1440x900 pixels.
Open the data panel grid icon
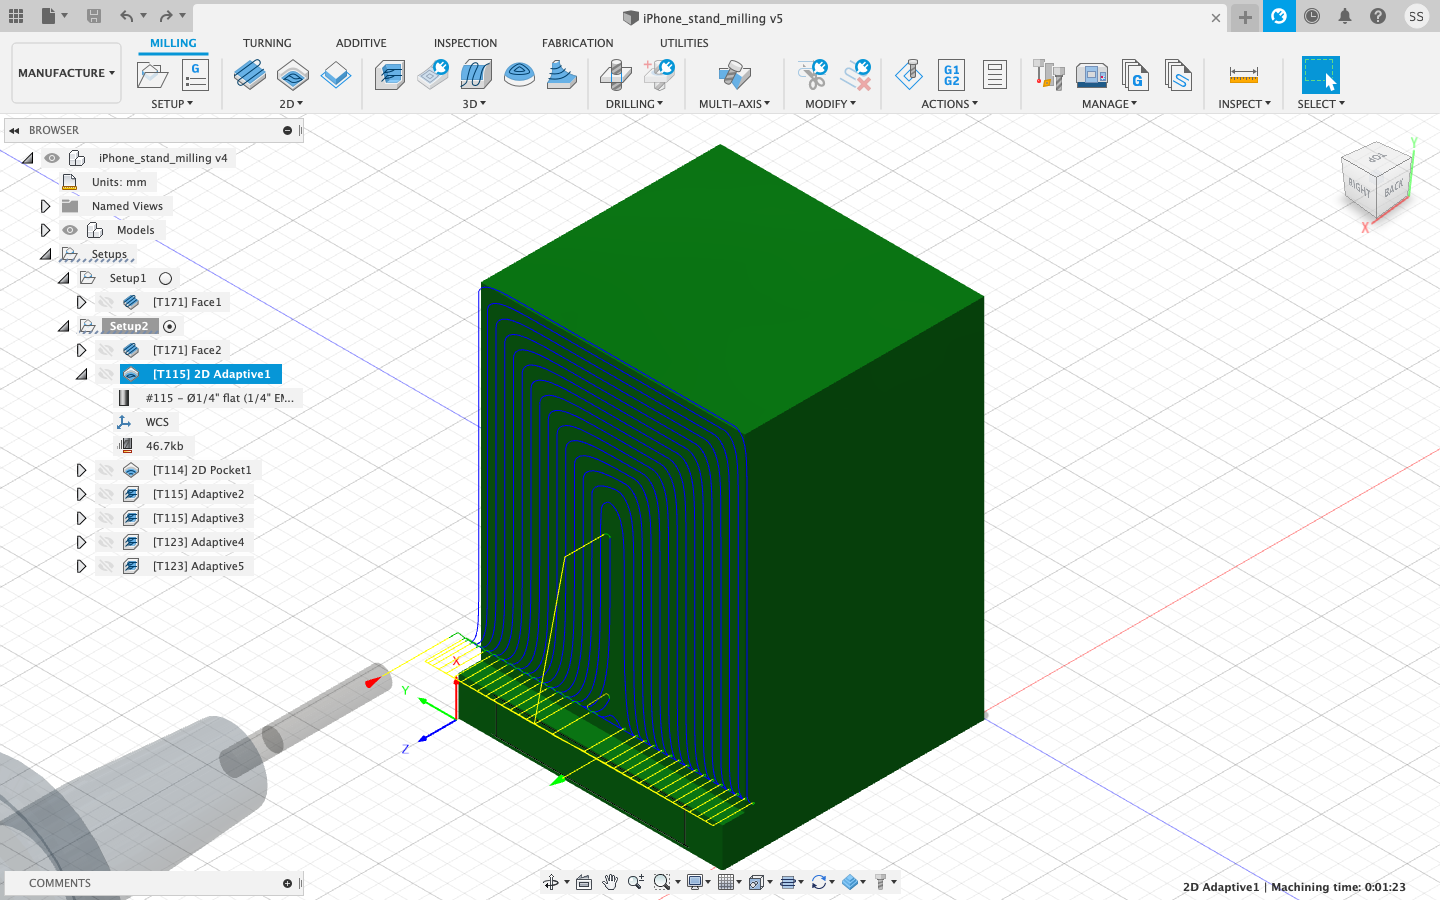16,16
